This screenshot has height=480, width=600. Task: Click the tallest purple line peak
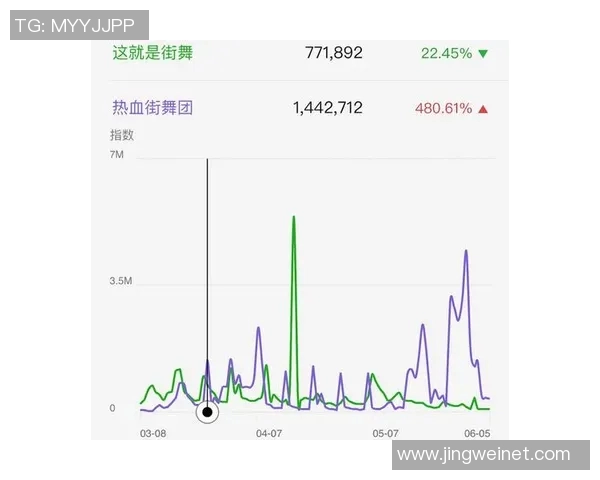click(466, 251)
